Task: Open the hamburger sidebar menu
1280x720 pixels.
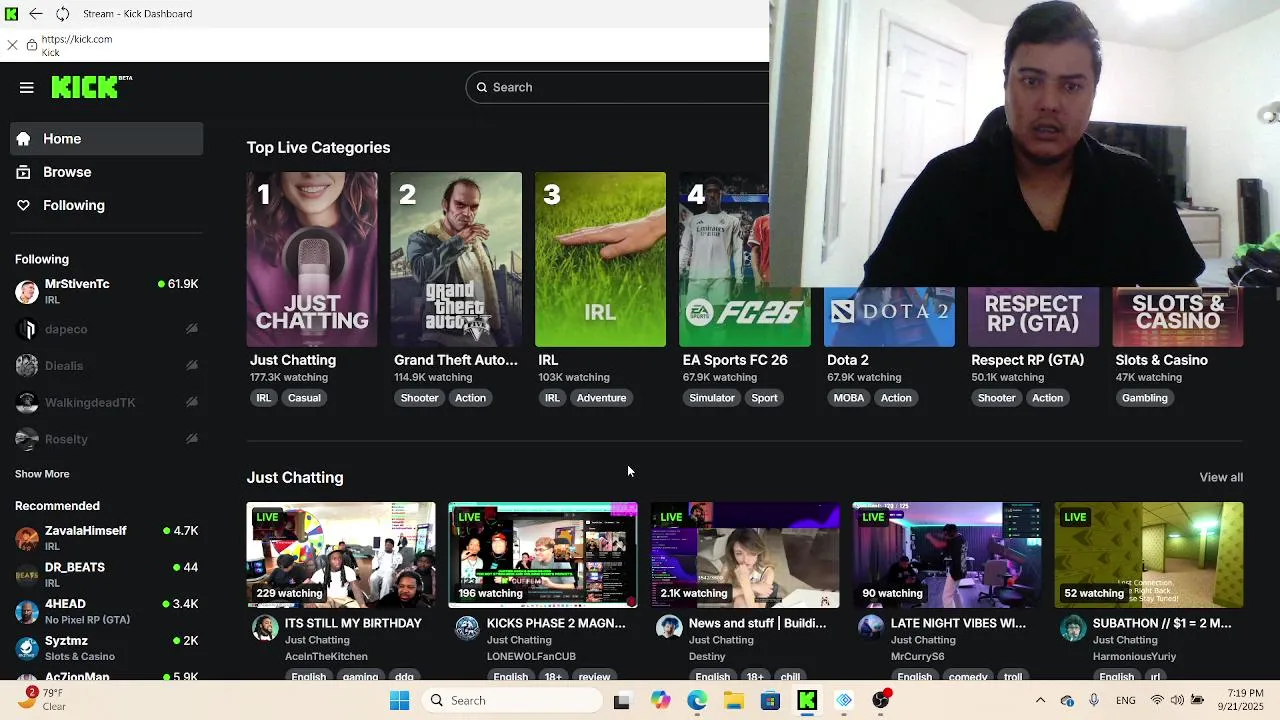Action: pos(27,88)
